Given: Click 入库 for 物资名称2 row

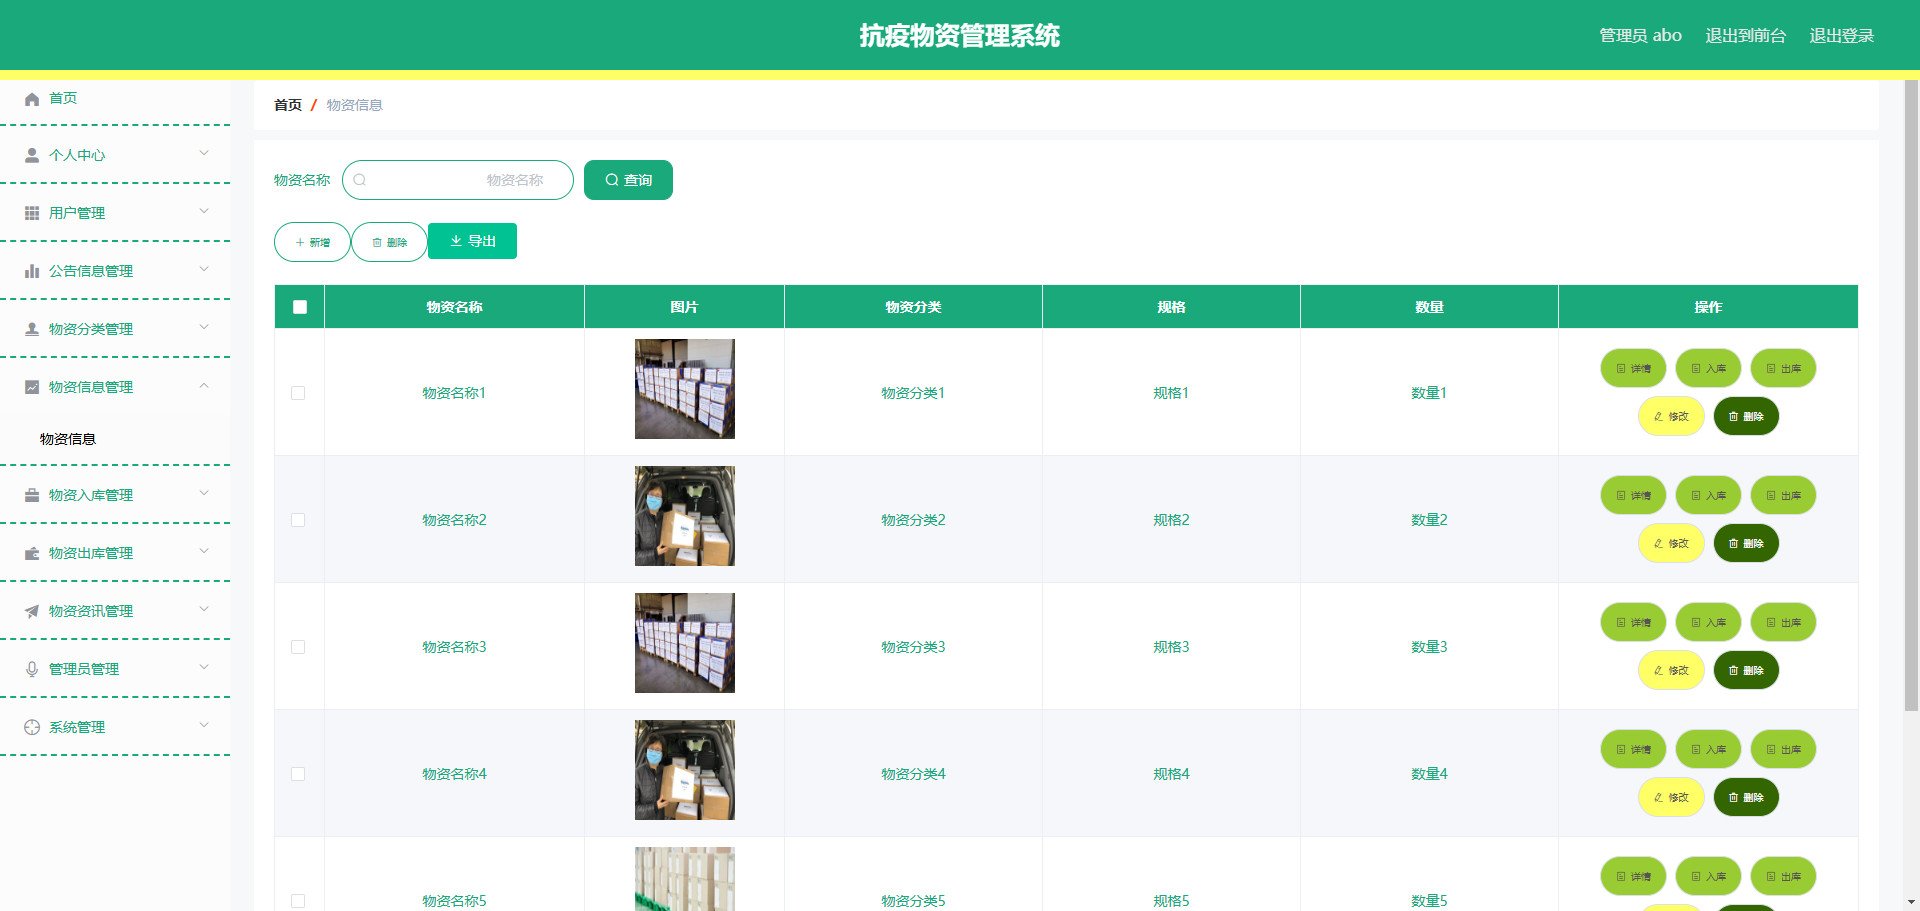Looking at the screenshot, I should 1708,495.
